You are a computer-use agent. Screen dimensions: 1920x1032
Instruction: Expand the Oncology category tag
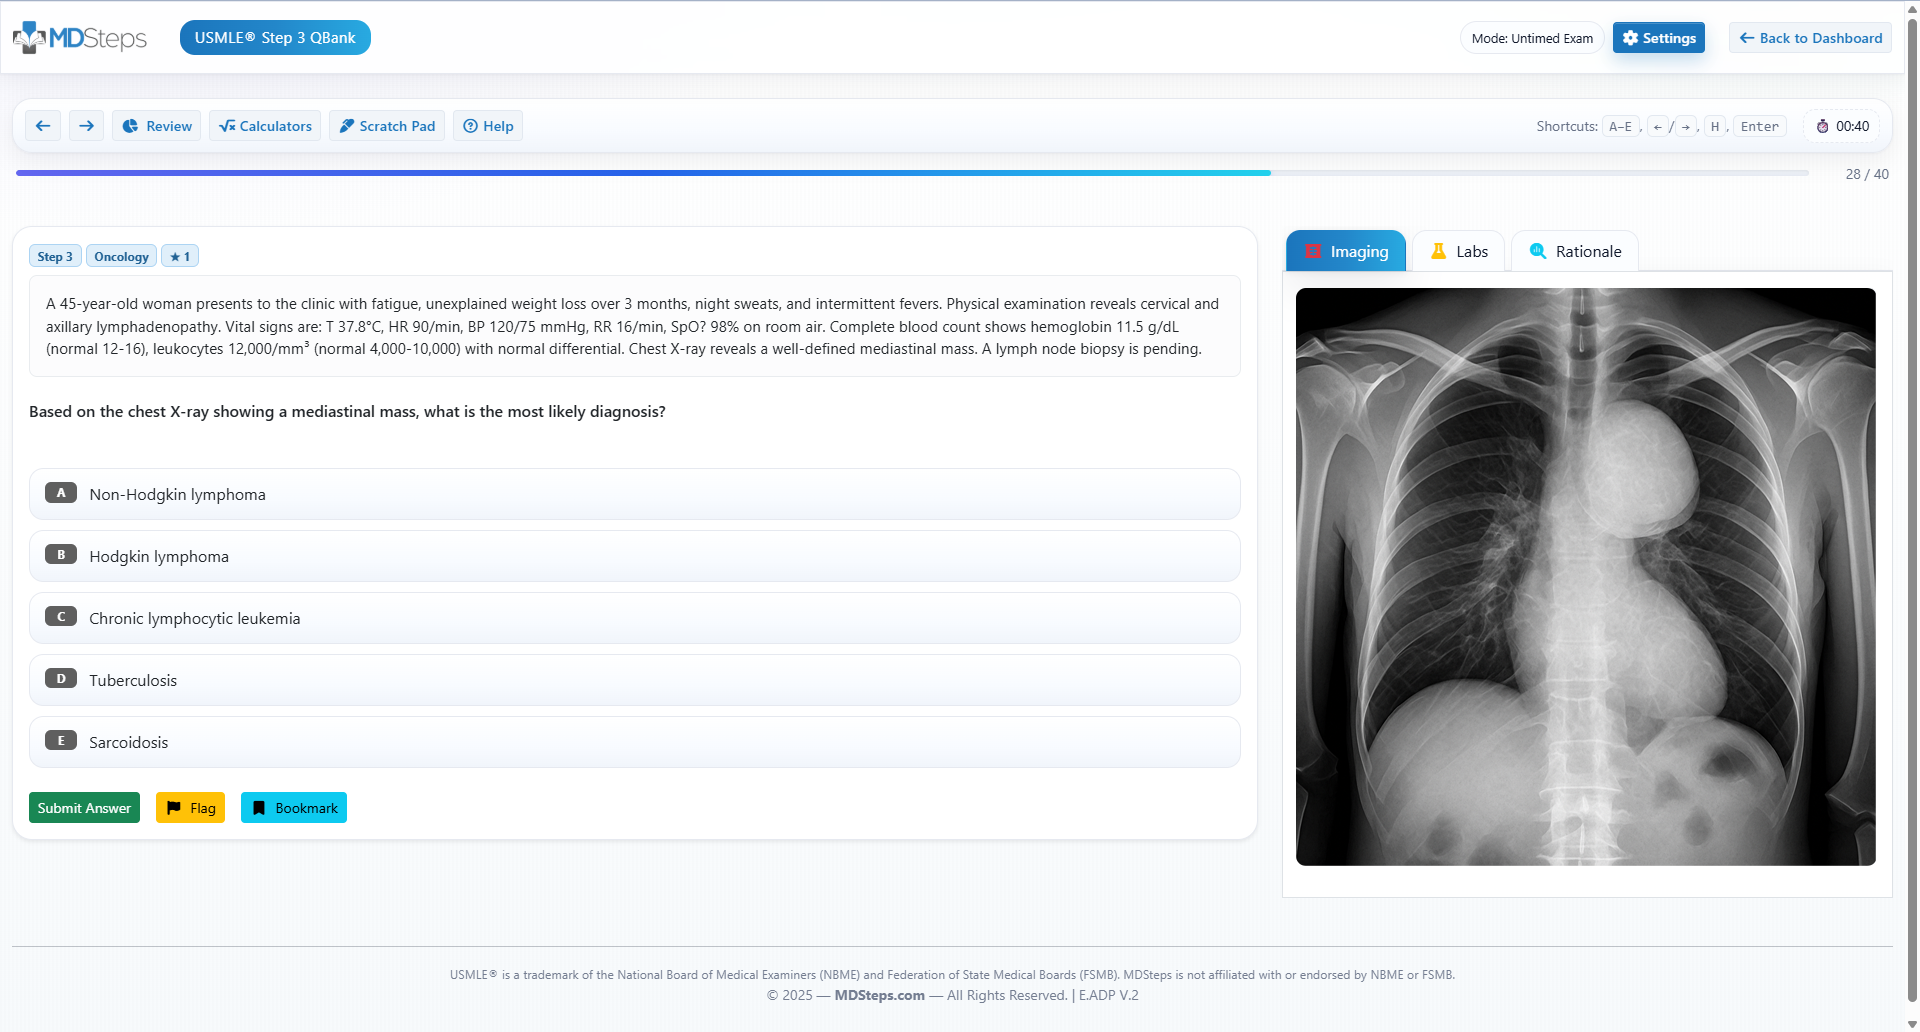coord(121,256)
